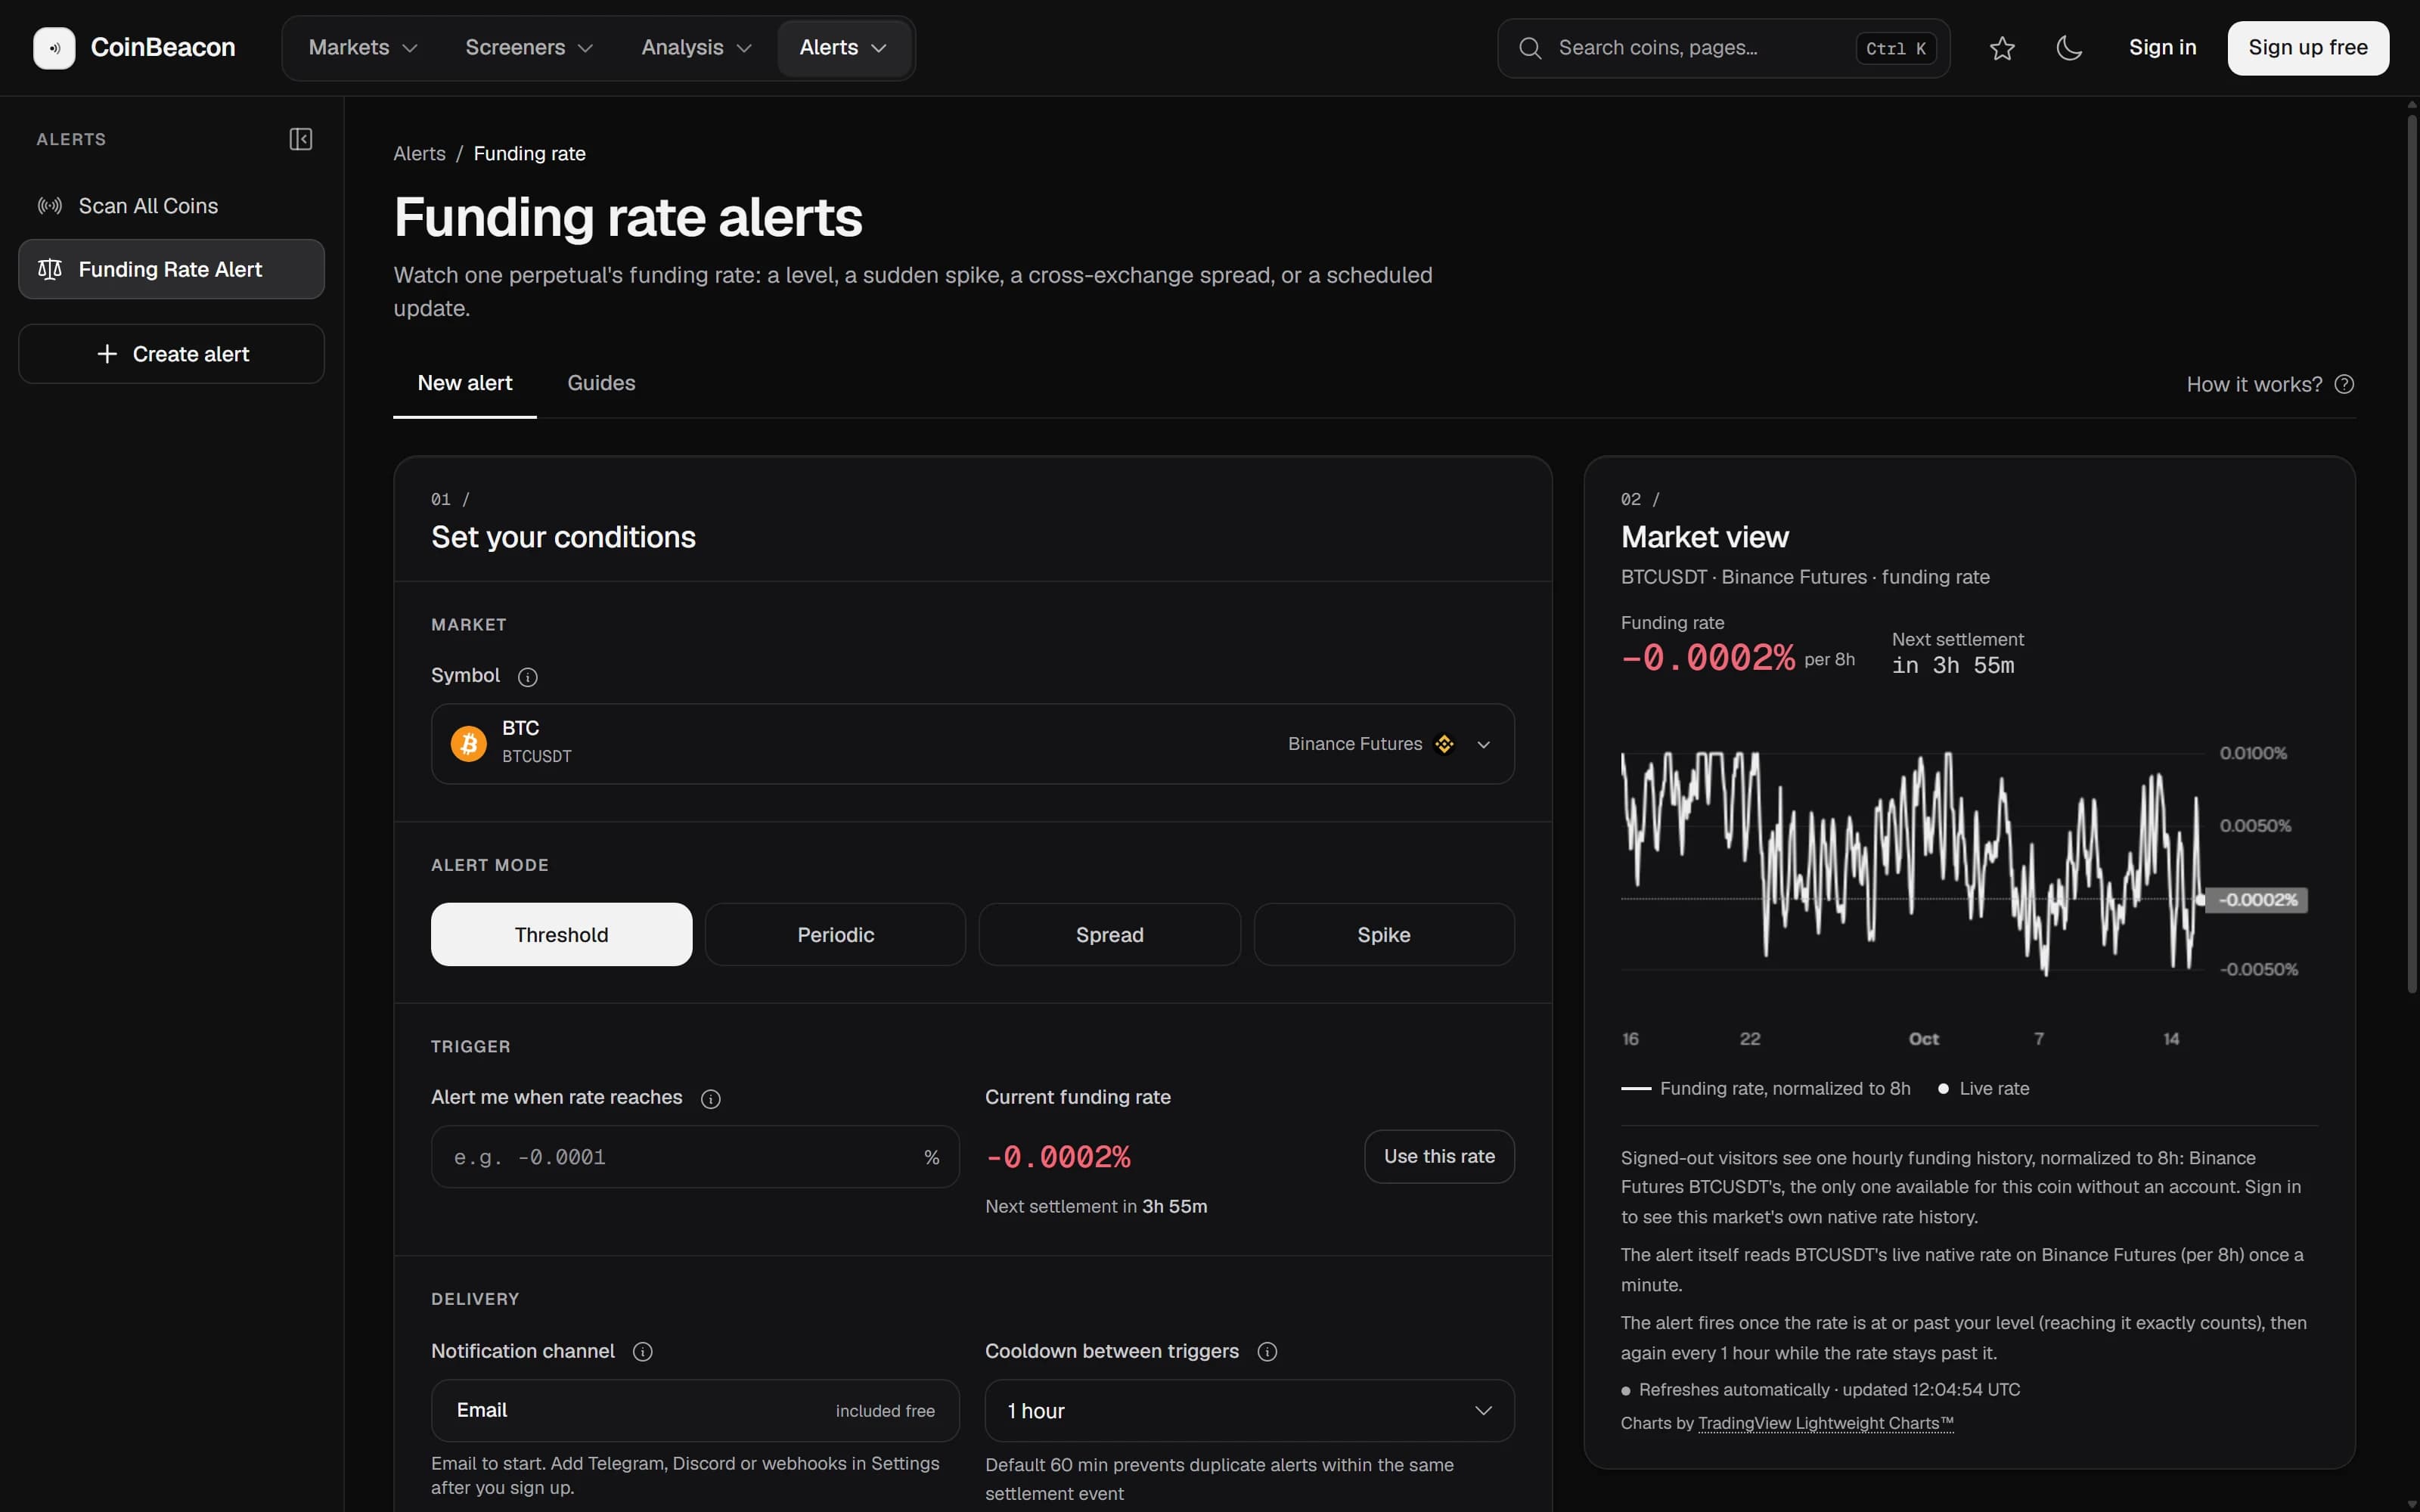Click the Email notification channel field

coord(695,1410)
